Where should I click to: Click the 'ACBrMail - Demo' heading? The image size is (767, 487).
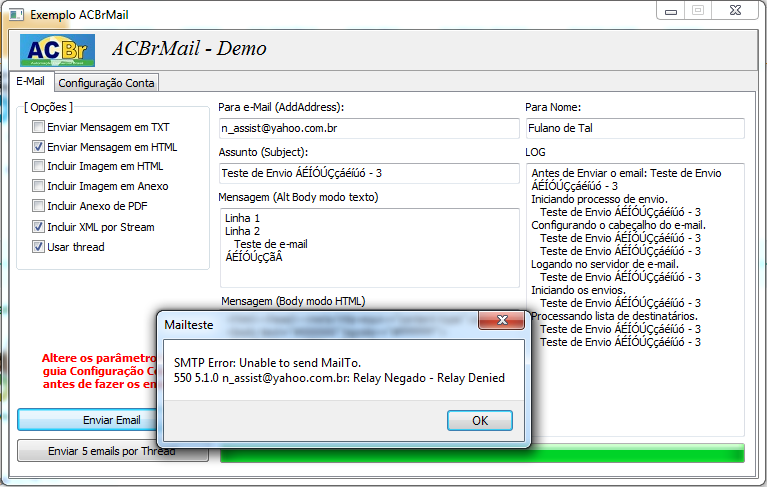pyautogui.click(x=189, y=48)
